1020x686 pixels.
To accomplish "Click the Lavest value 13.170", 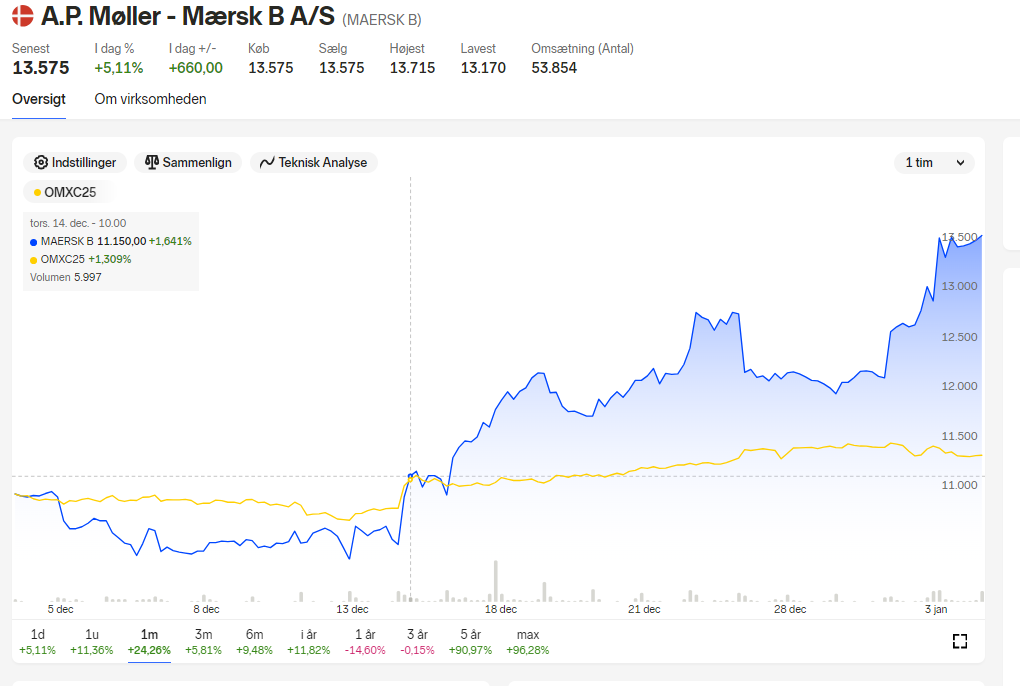I will (x=483, y=68).
